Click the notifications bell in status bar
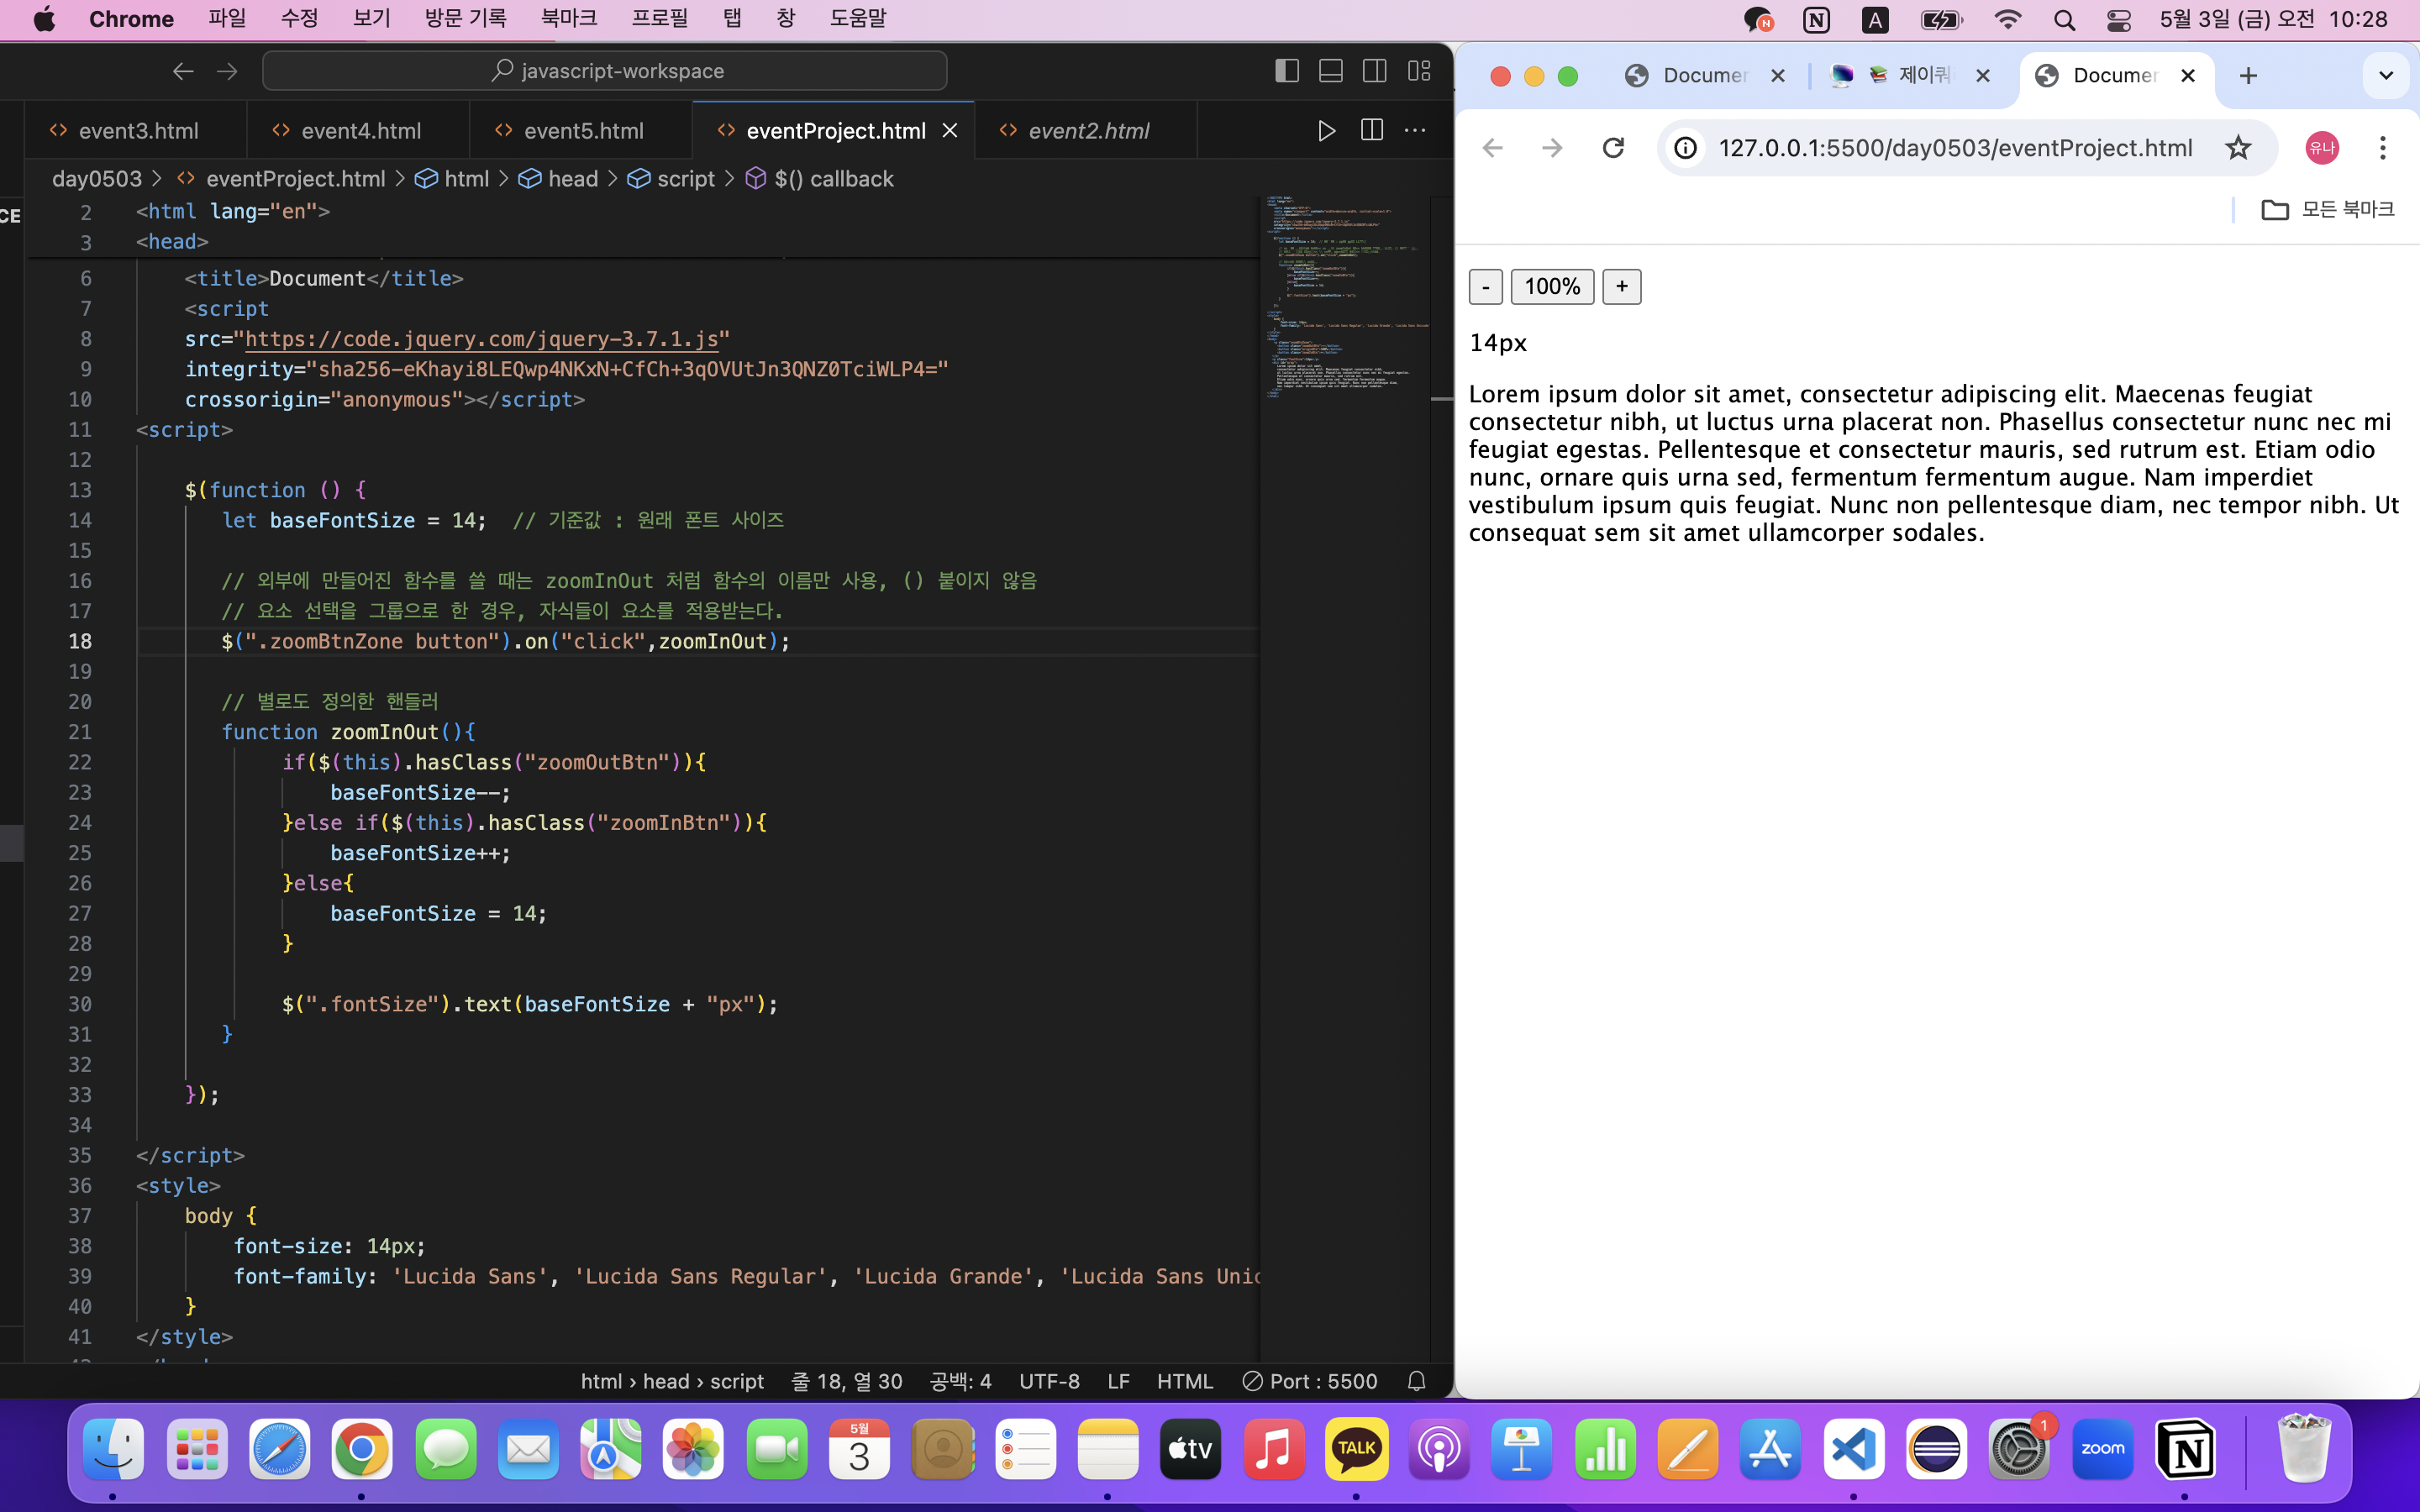The height and width of the screenshot is (1512, 2420). click(x=1417, y=1381)
